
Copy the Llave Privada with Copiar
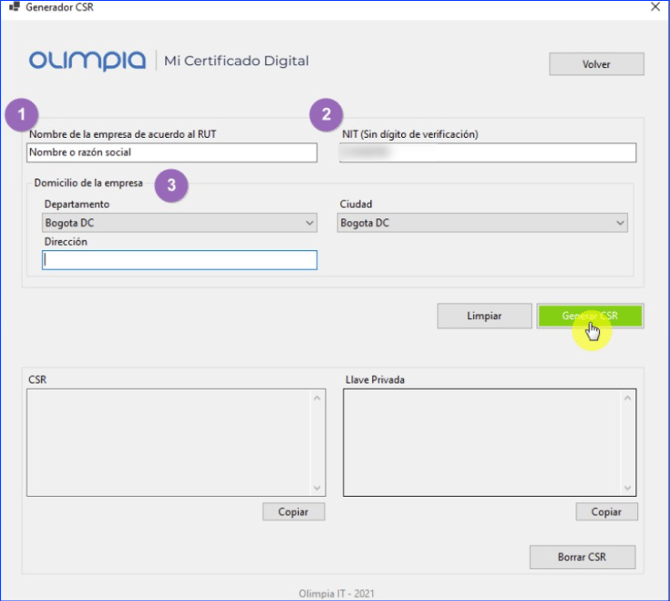[x=606, y=511]
